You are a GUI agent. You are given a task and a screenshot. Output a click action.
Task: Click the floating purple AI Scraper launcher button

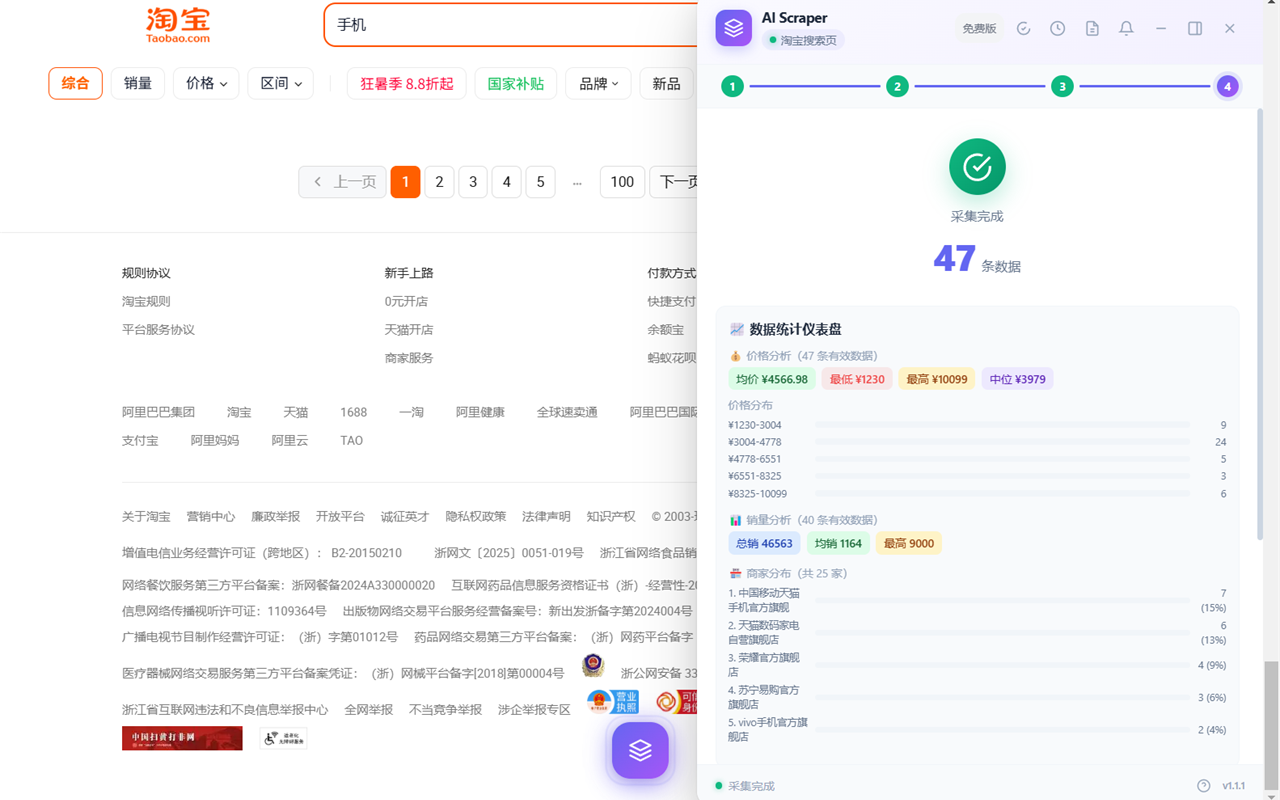640,749
